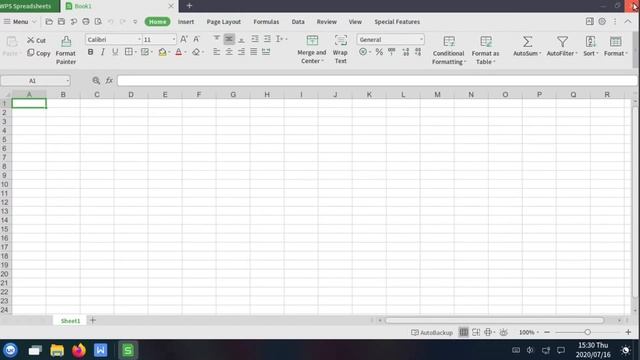
Task: Toggle Italic formatting
Action: click(x=102, y=52)
